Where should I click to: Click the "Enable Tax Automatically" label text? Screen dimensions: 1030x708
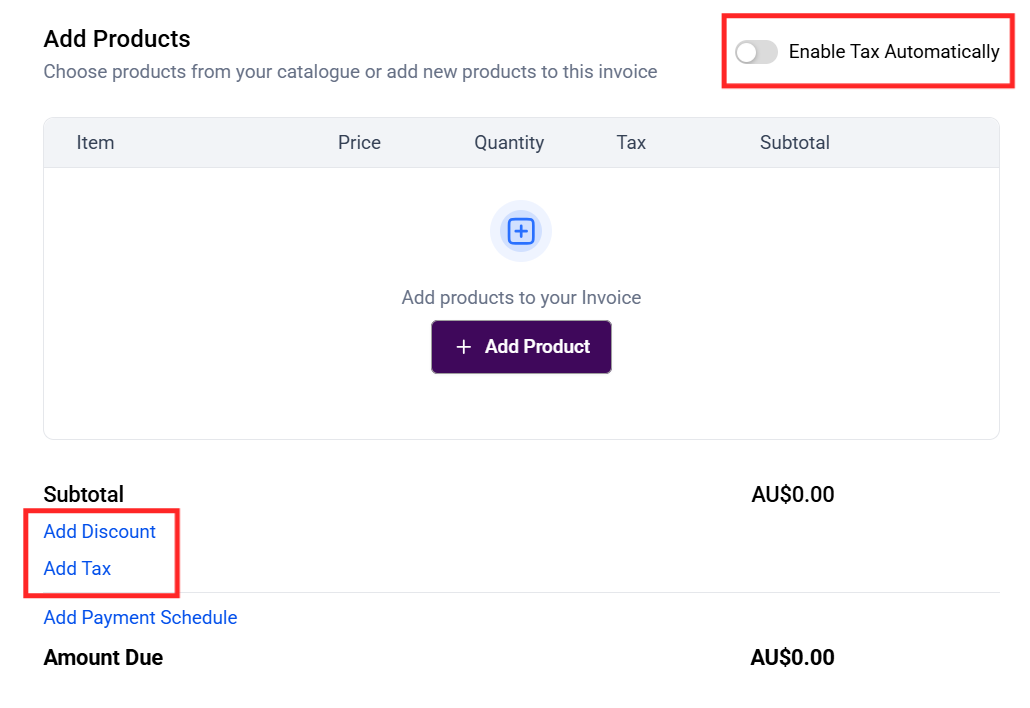coord(894,52)
